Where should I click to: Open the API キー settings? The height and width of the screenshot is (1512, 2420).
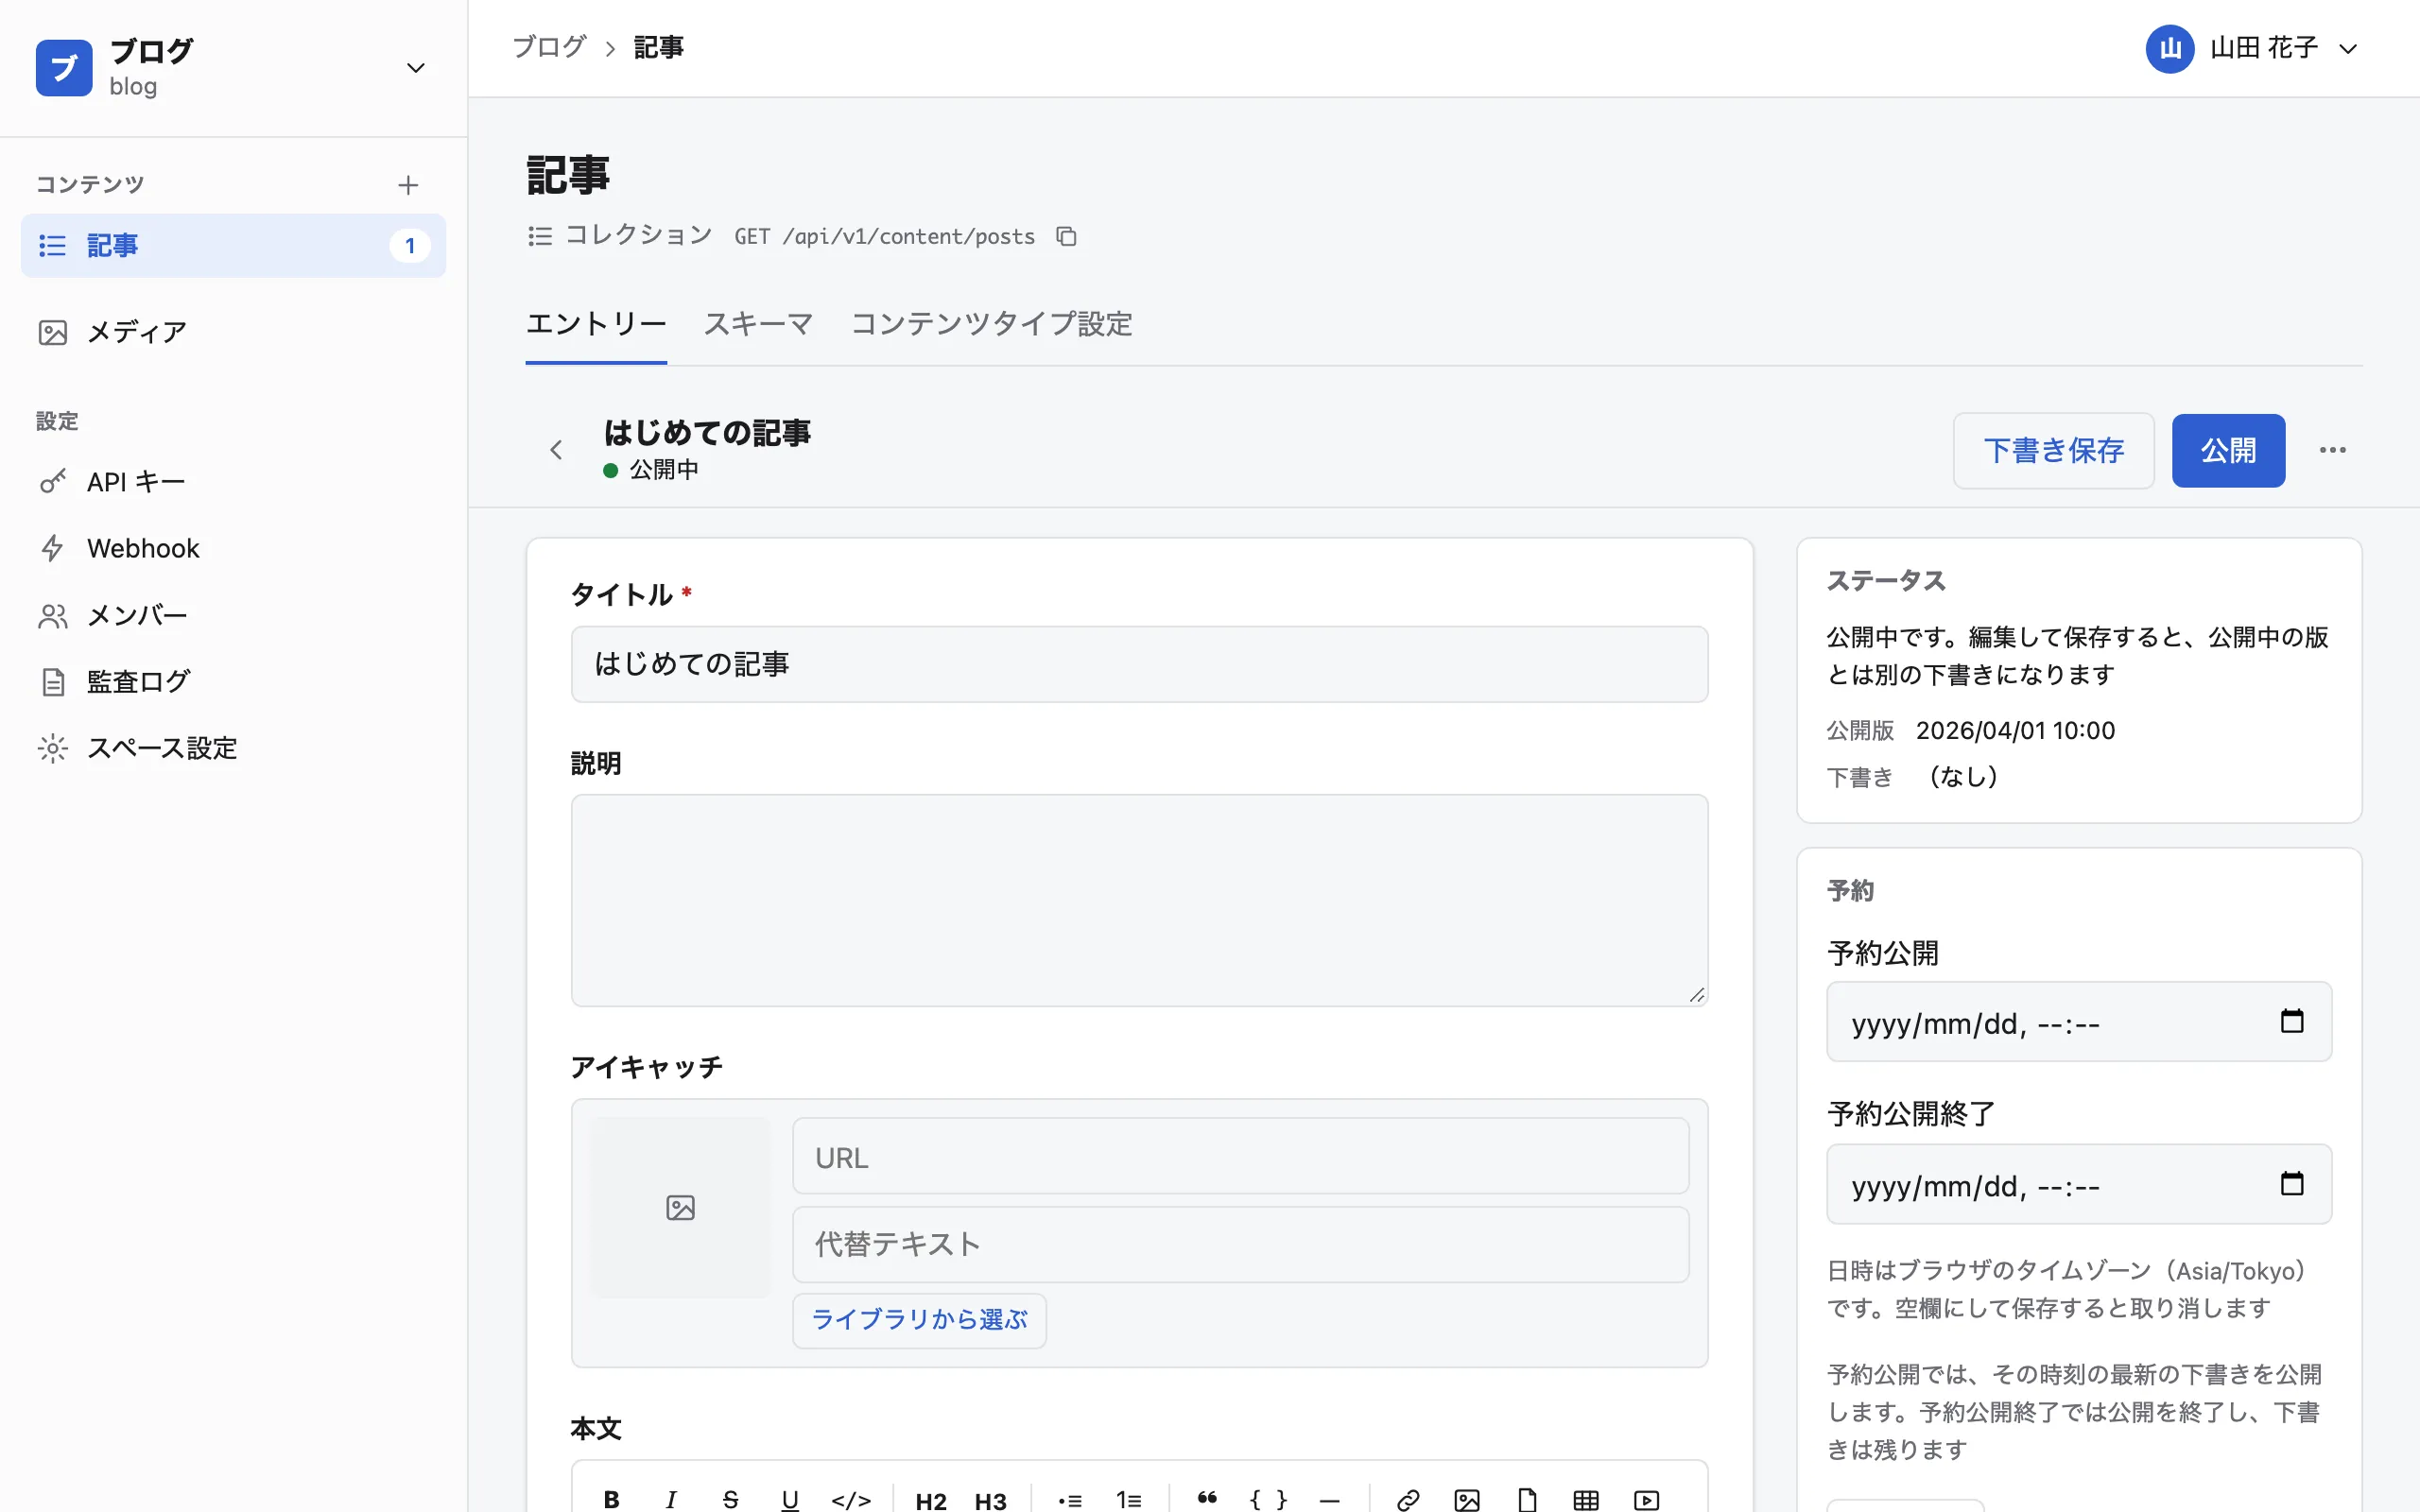point(233,482)
